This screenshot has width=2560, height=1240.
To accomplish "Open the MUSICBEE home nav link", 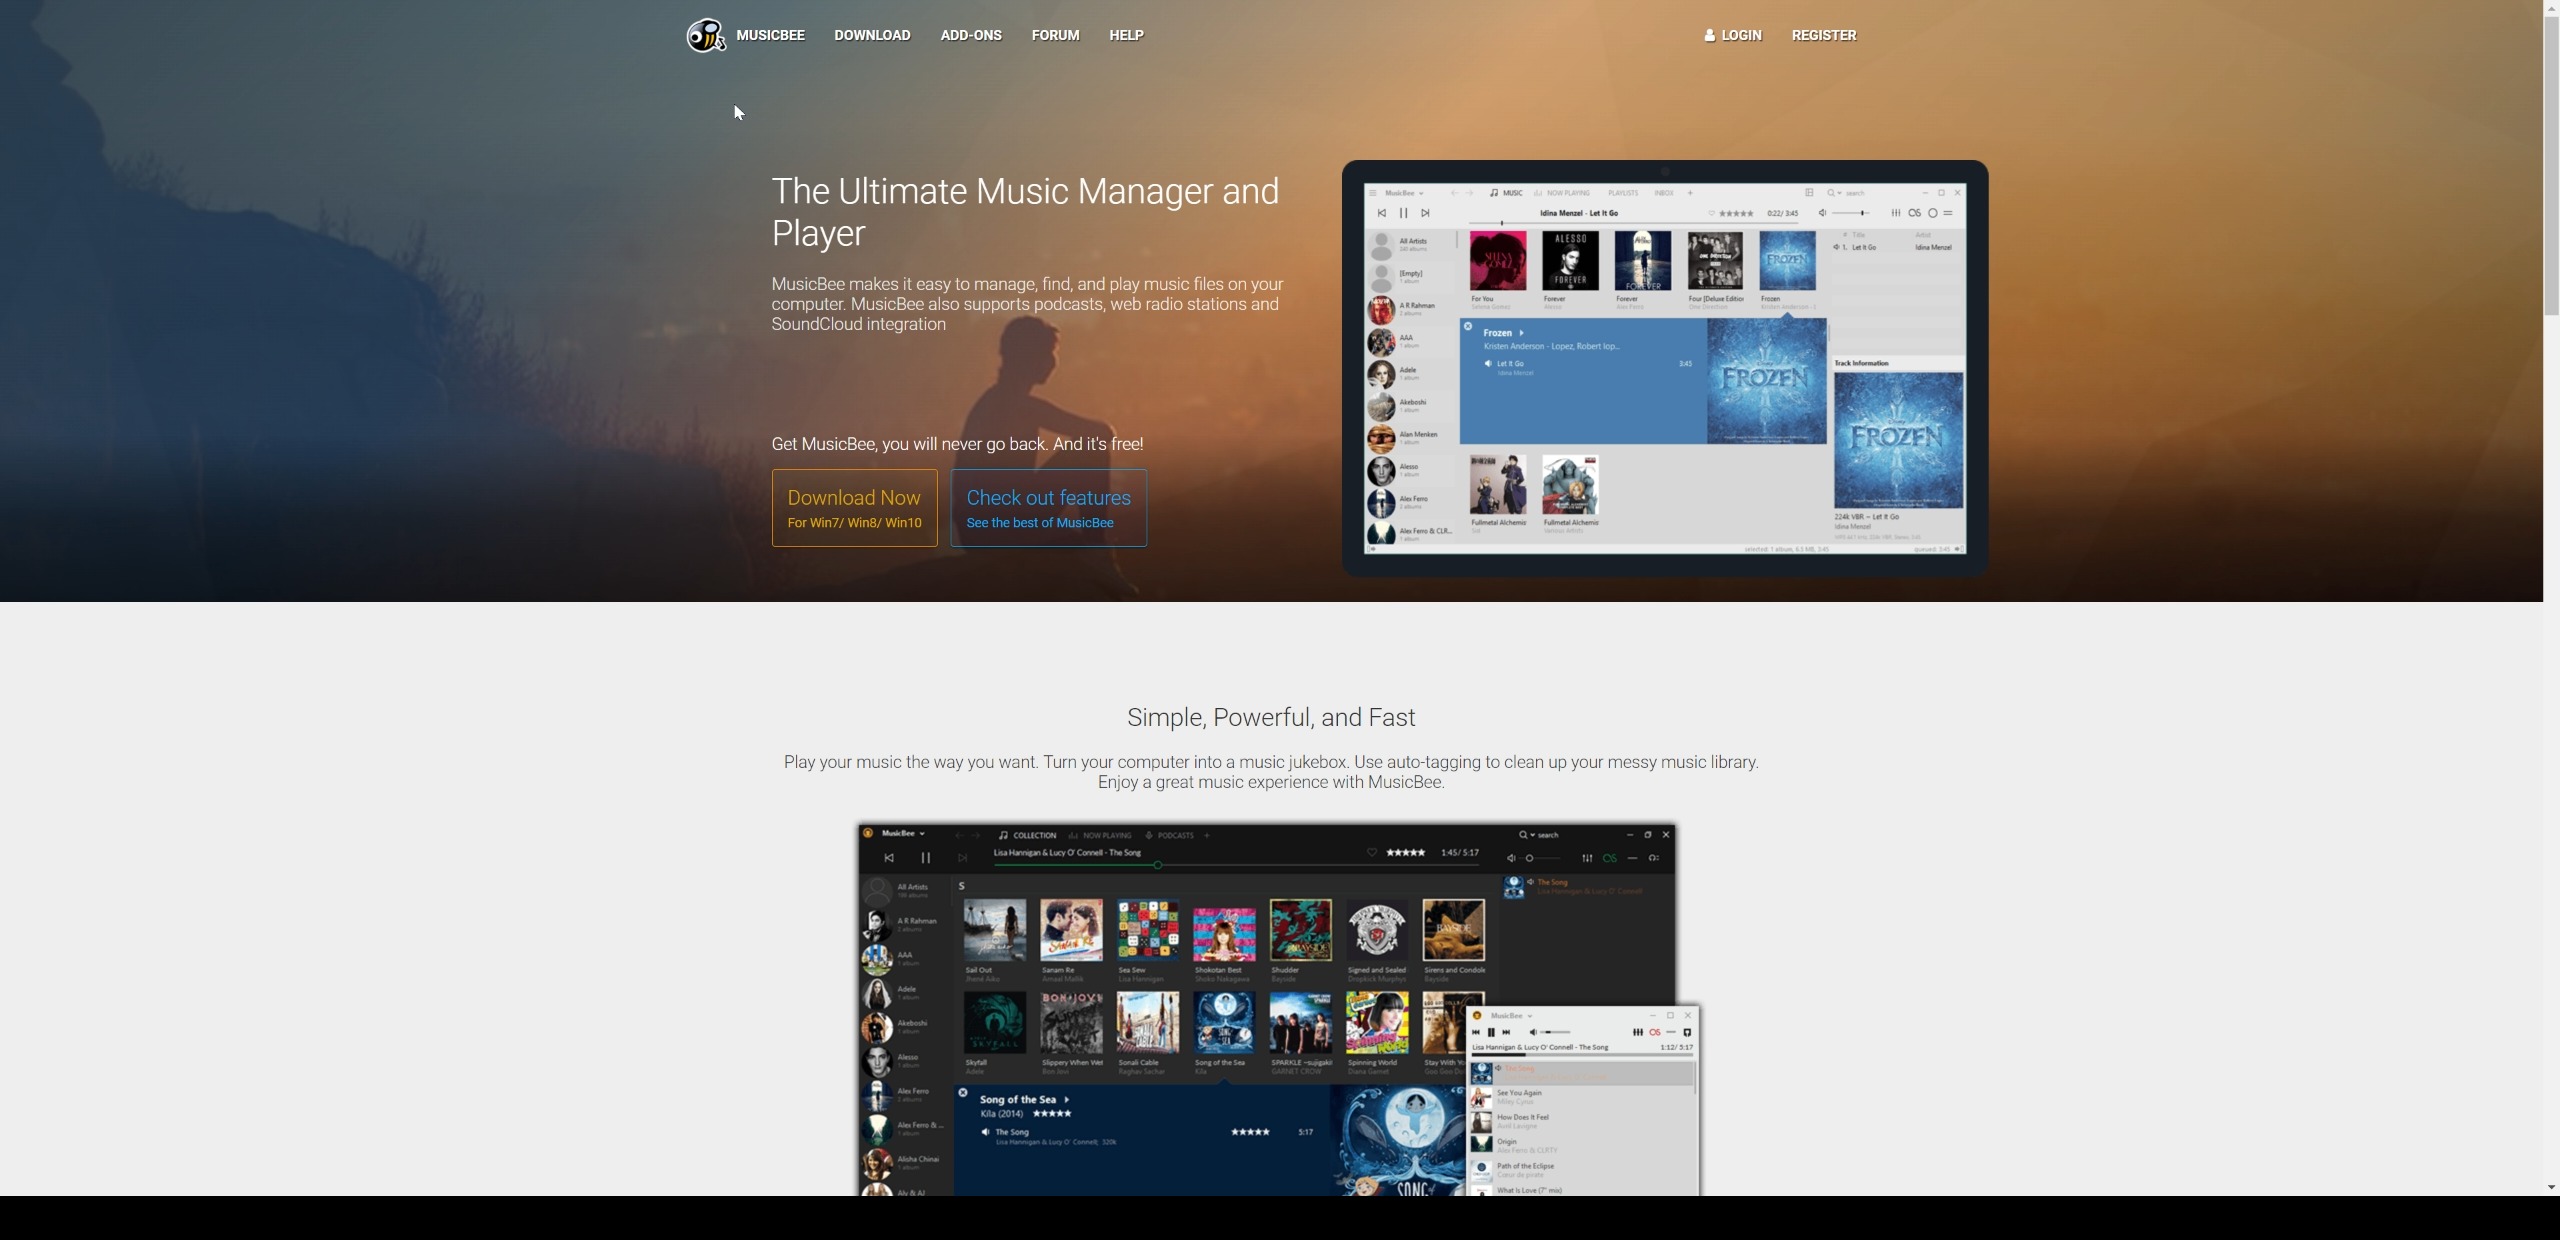I will (770, 35).
